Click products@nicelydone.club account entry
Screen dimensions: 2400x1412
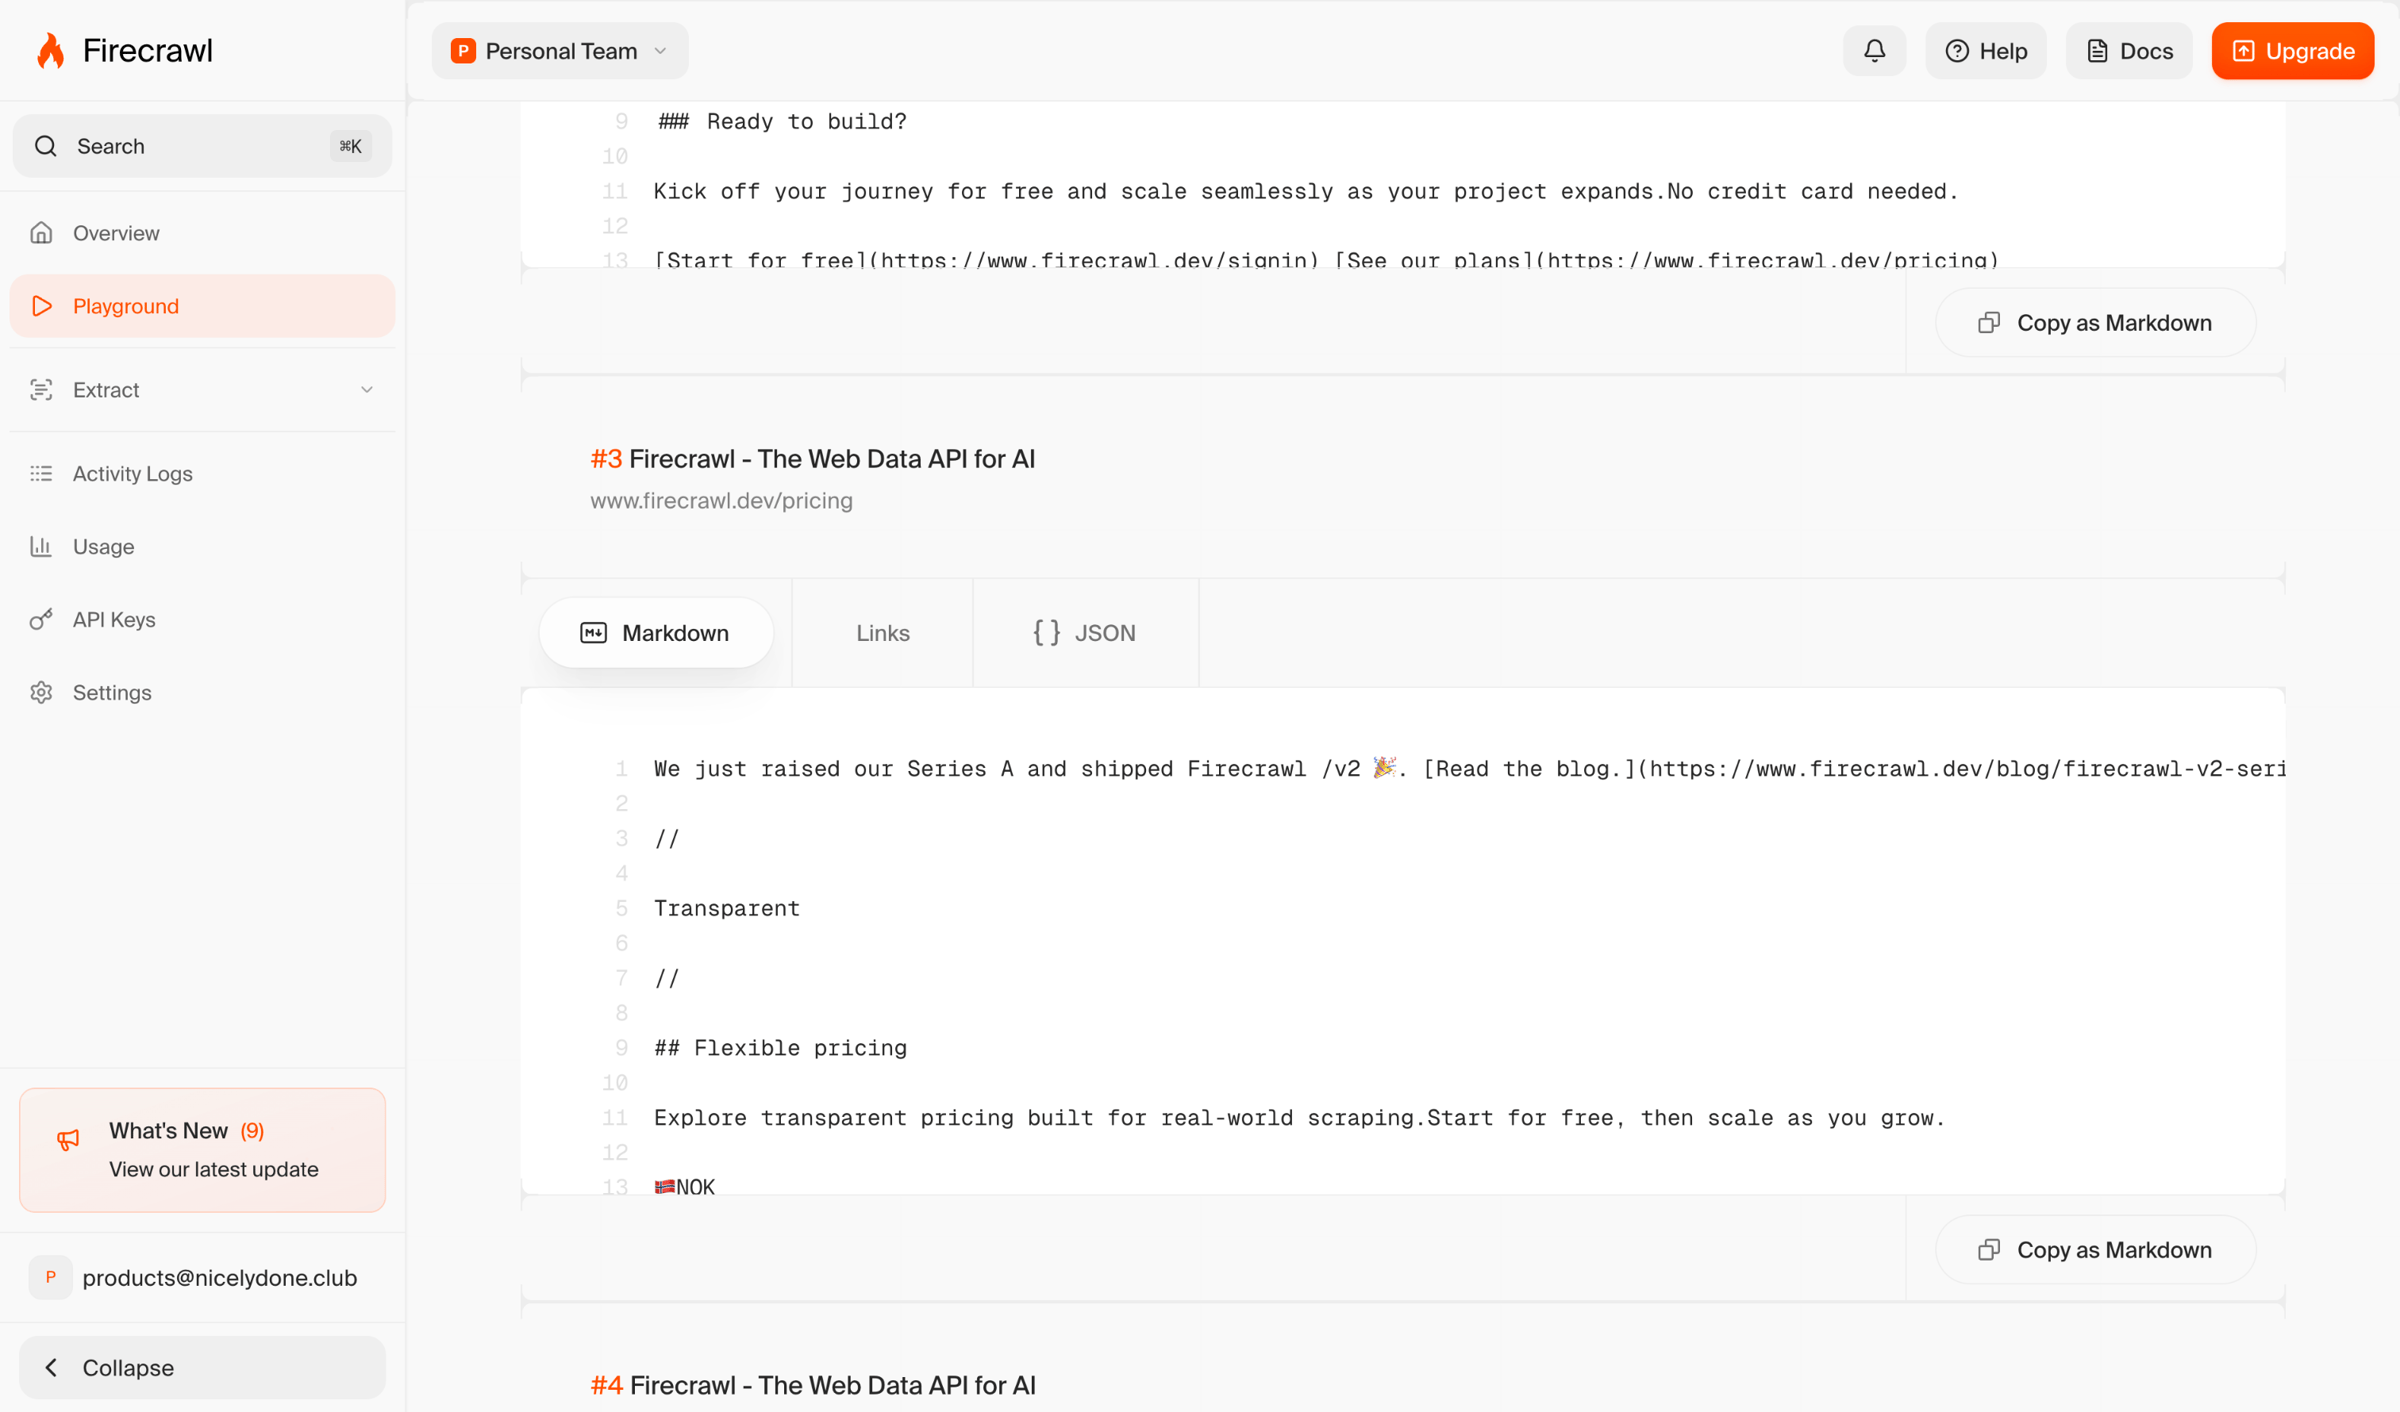(202, 1277)
